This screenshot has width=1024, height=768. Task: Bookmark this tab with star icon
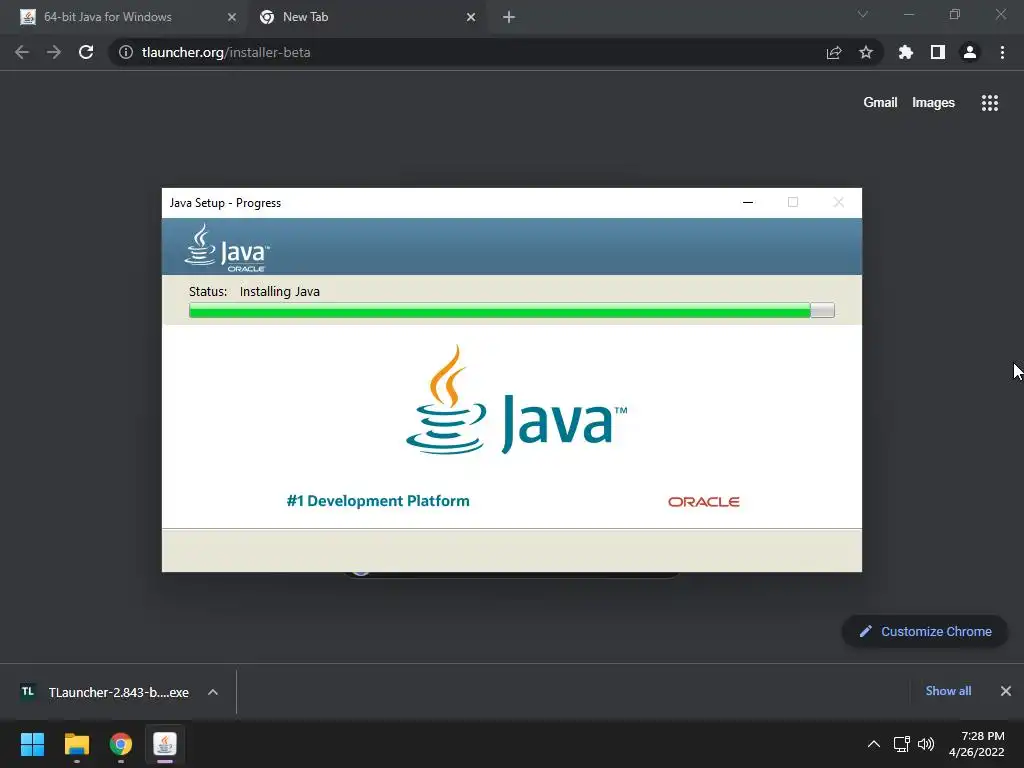(x=866, y=52)
